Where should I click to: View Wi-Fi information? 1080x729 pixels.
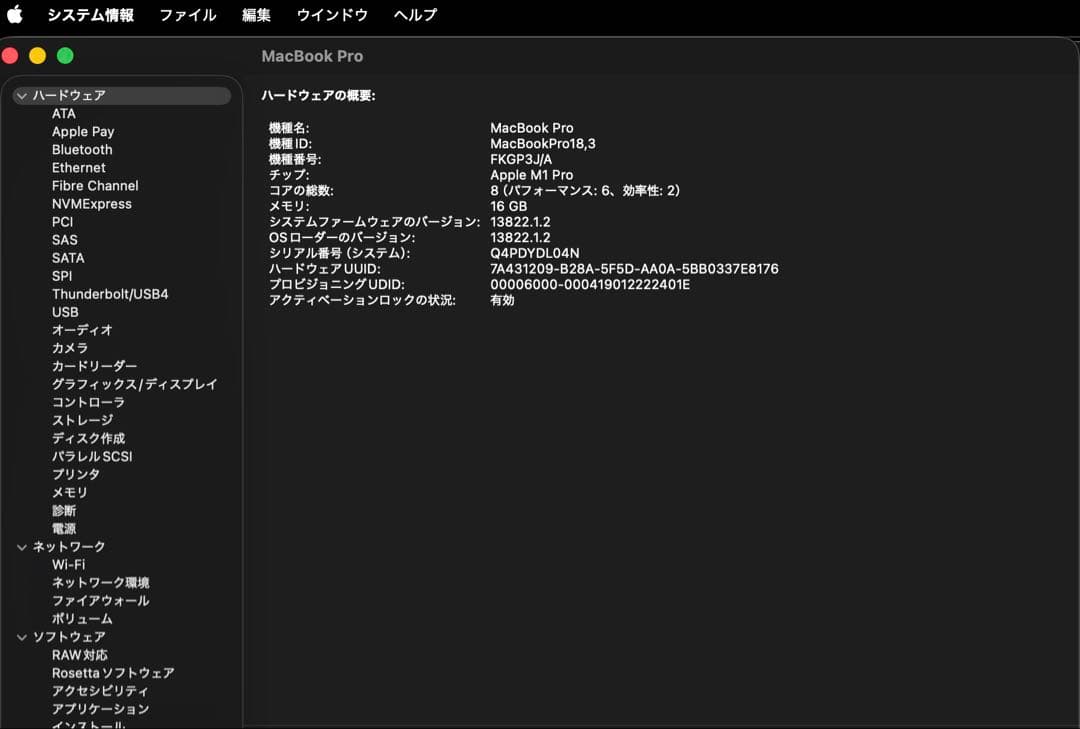67,563
